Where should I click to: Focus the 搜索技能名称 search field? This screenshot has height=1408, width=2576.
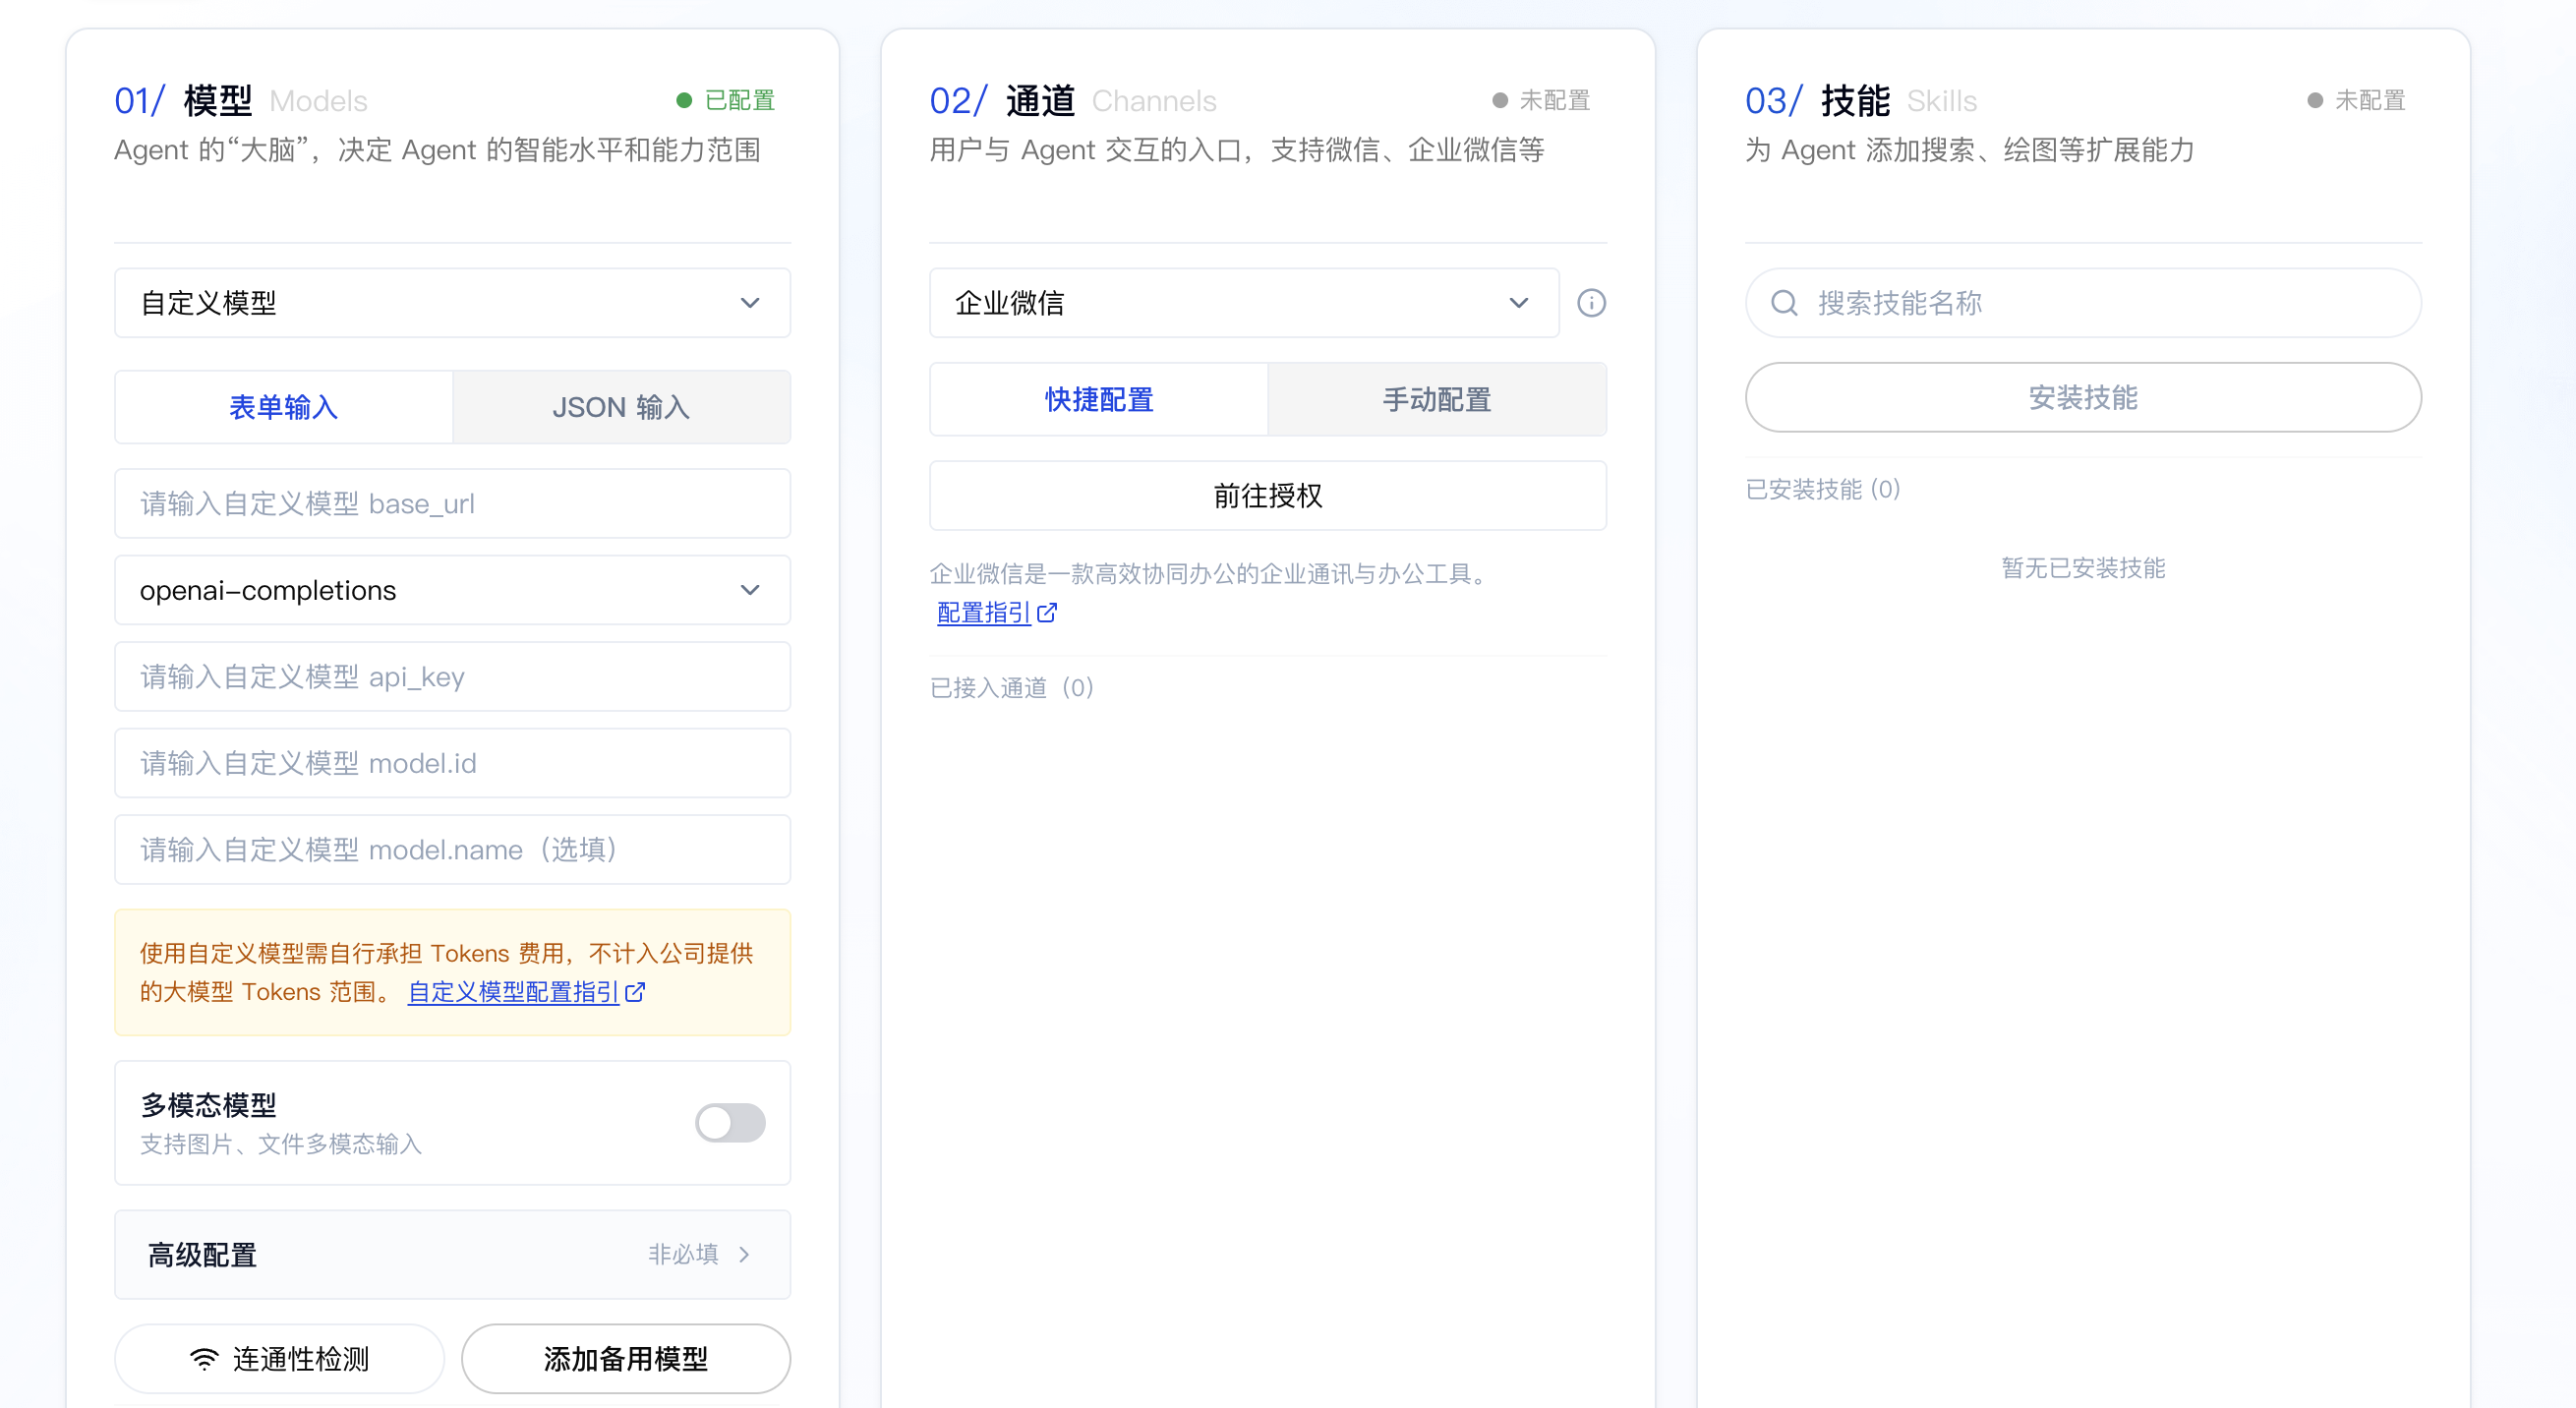tap(2083, 303)
